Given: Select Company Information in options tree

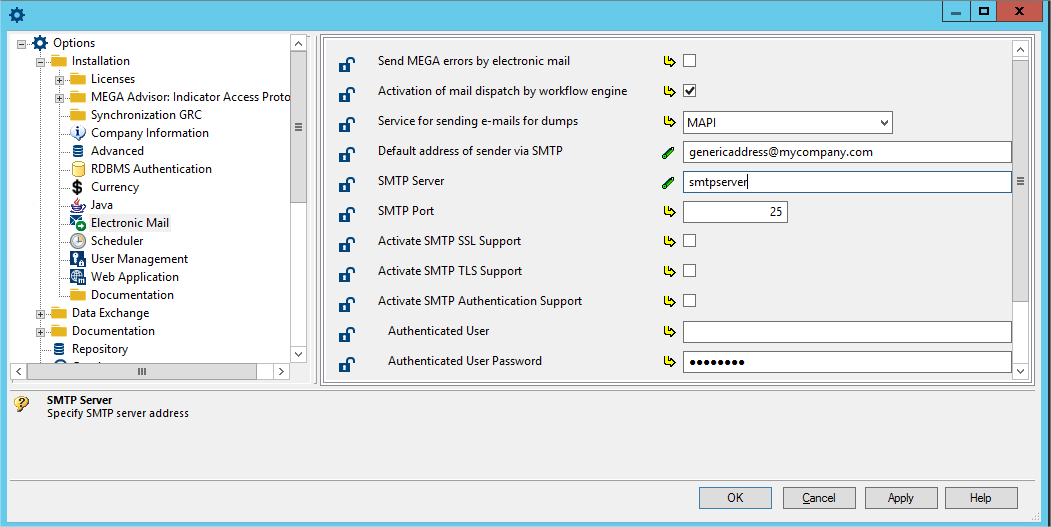Looking at the screenshot, I should [x=149, y=133].
